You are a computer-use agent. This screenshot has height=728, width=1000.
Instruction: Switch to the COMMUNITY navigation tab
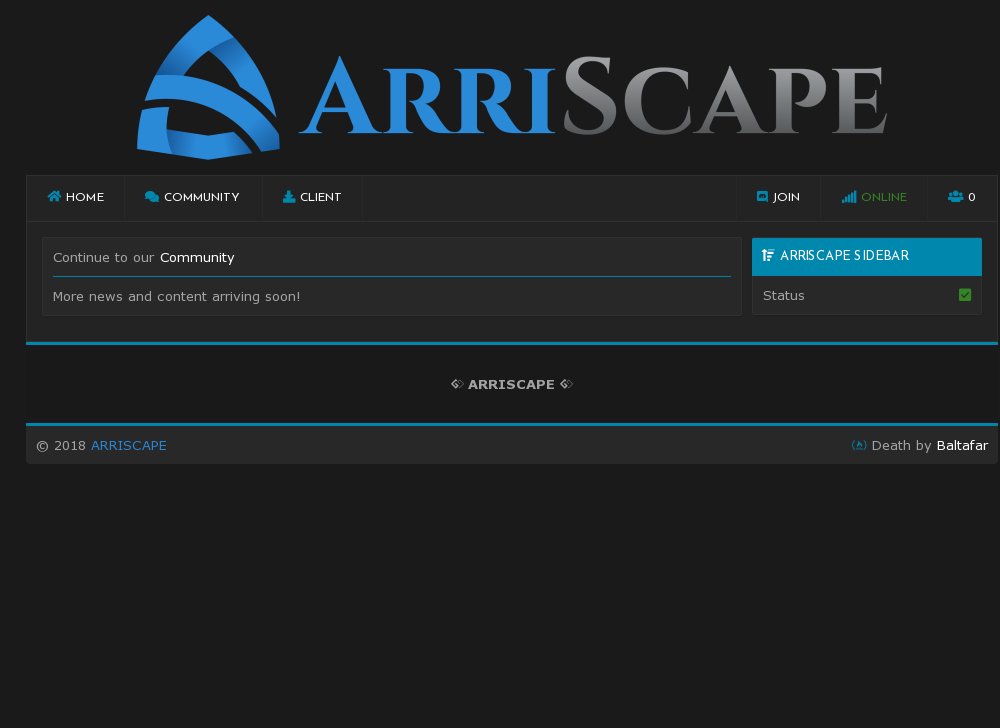(193, 197)
